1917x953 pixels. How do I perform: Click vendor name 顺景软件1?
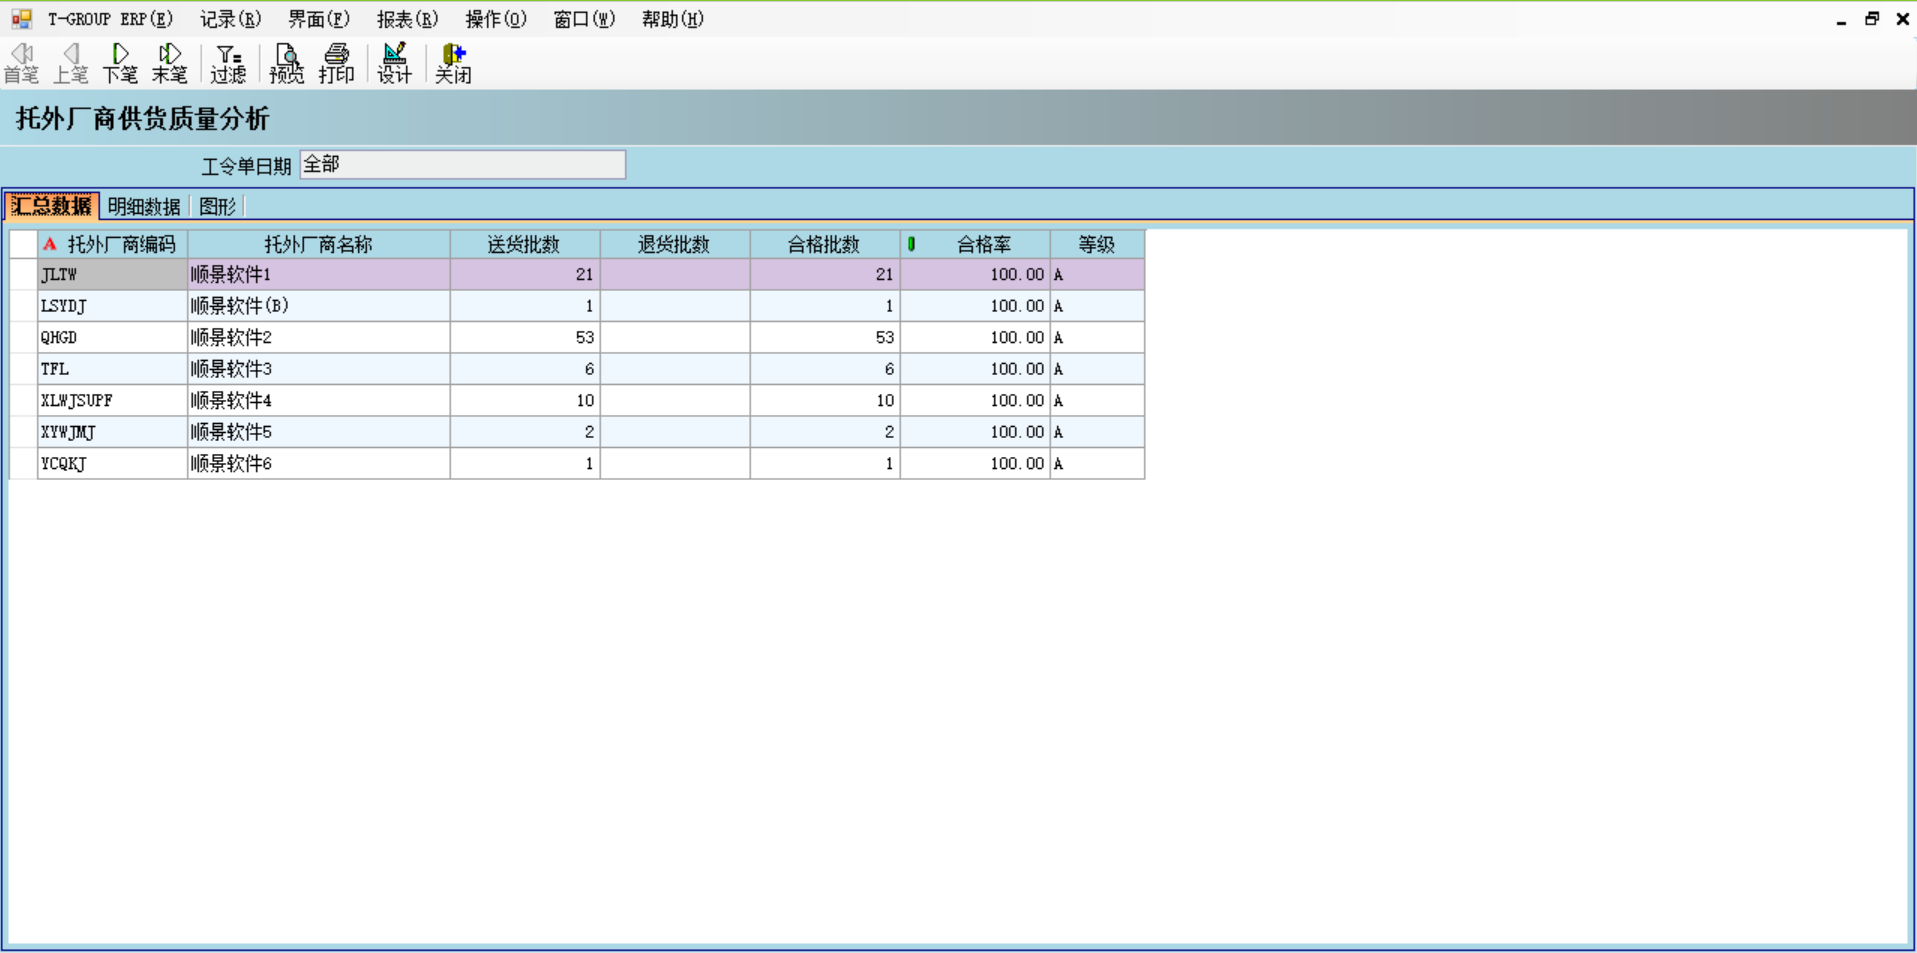(x=318, y=274)
